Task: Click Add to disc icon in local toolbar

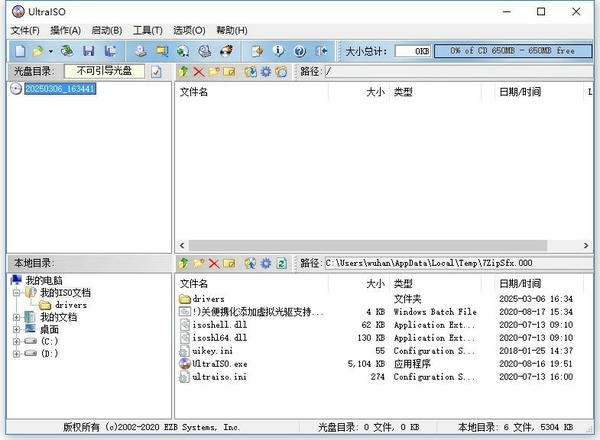Action: coord(251,263)
